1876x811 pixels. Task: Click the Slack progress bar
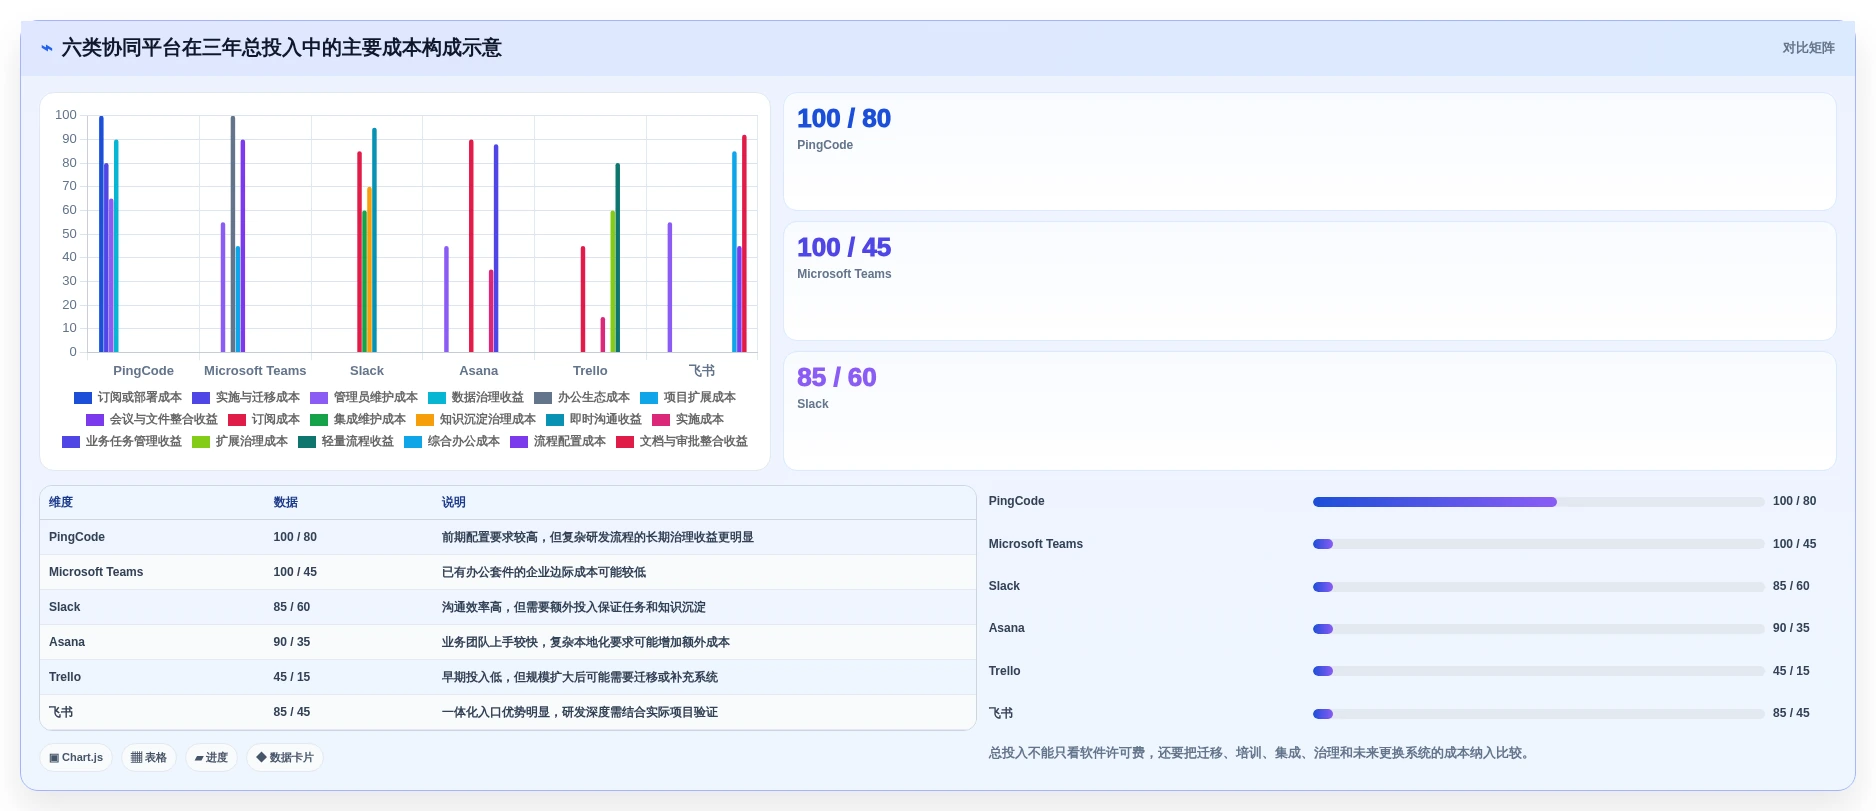click(1538, 587)
